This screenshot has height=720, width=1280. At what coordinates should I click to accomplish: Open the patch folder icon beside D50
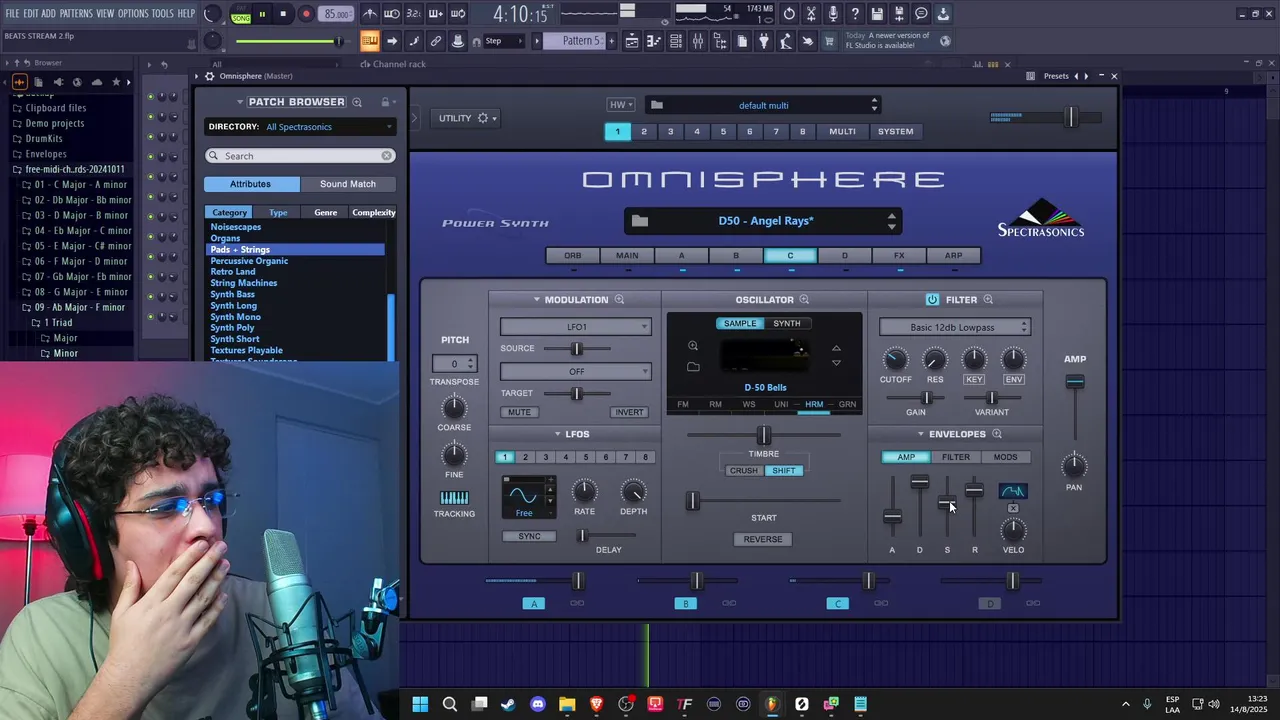(640, 221)
